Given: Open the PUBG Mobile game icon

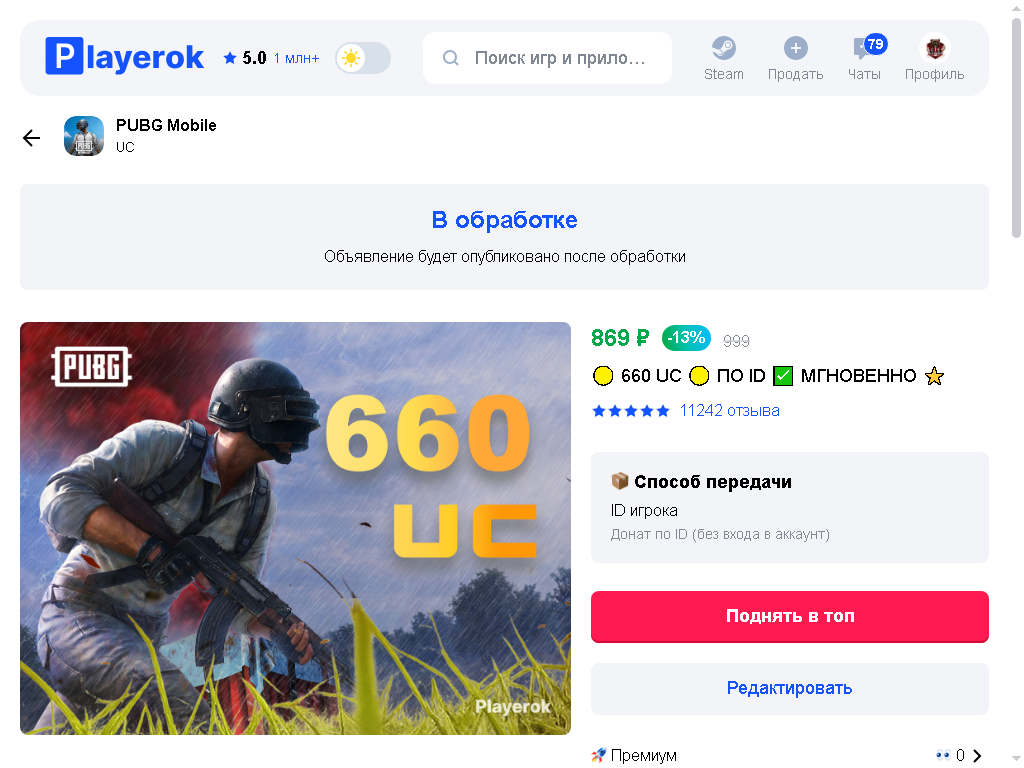Looking at the screenshot, I should coord(84,136).
